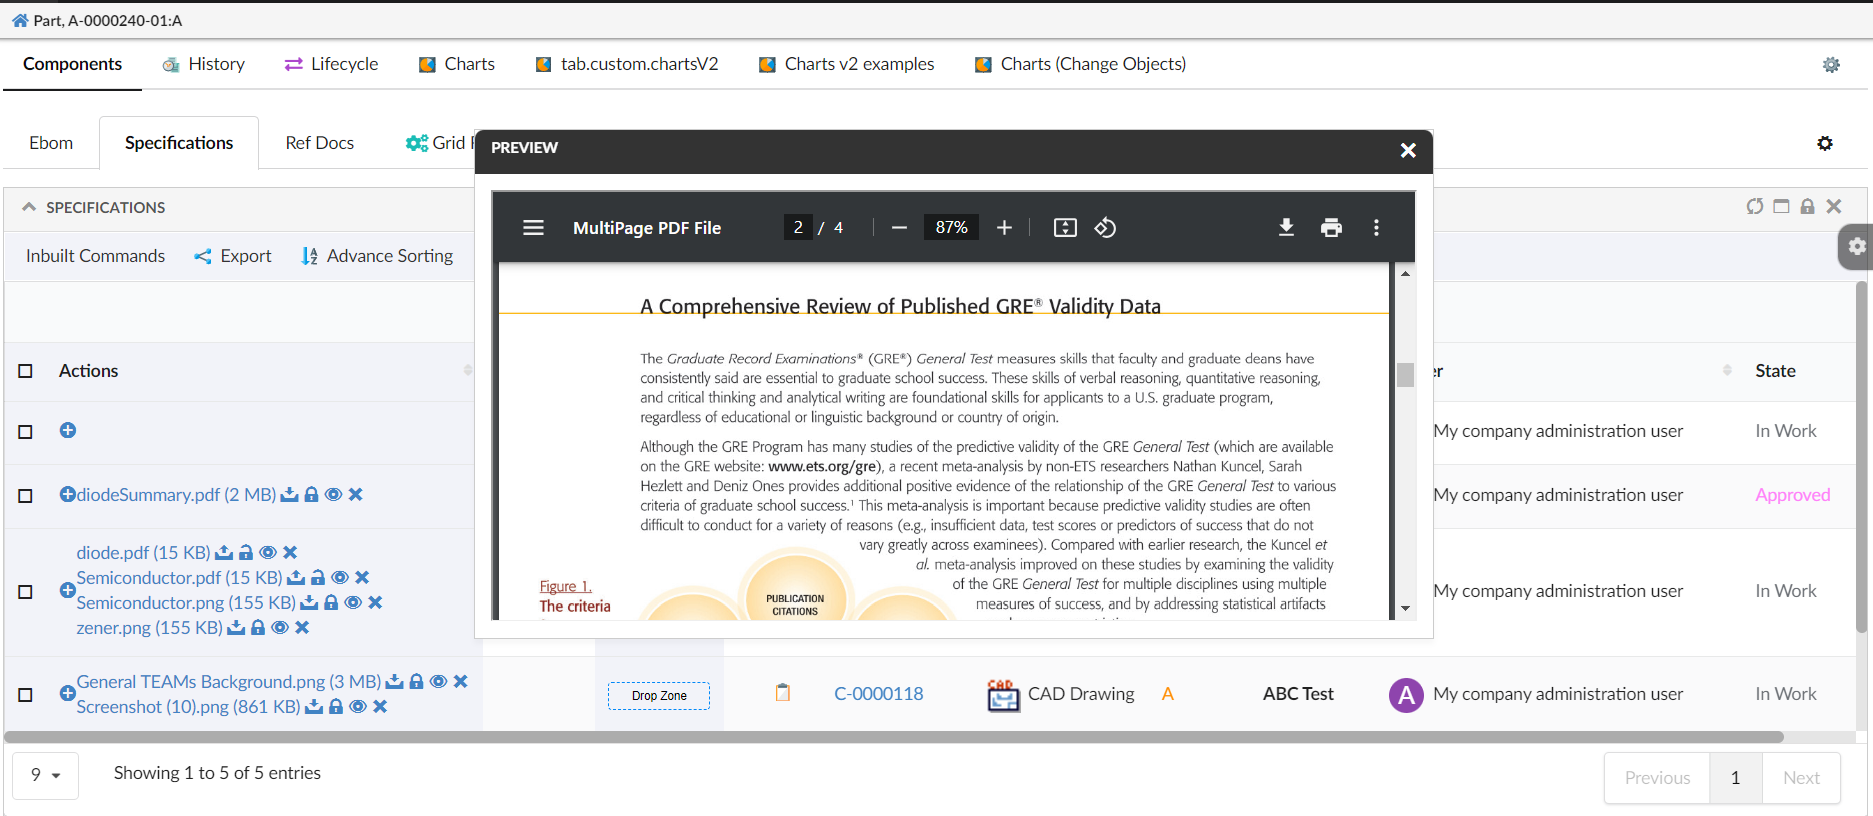Delete the diodeSummary.pdf file
1873x816 pixels.
coord(356,495)
